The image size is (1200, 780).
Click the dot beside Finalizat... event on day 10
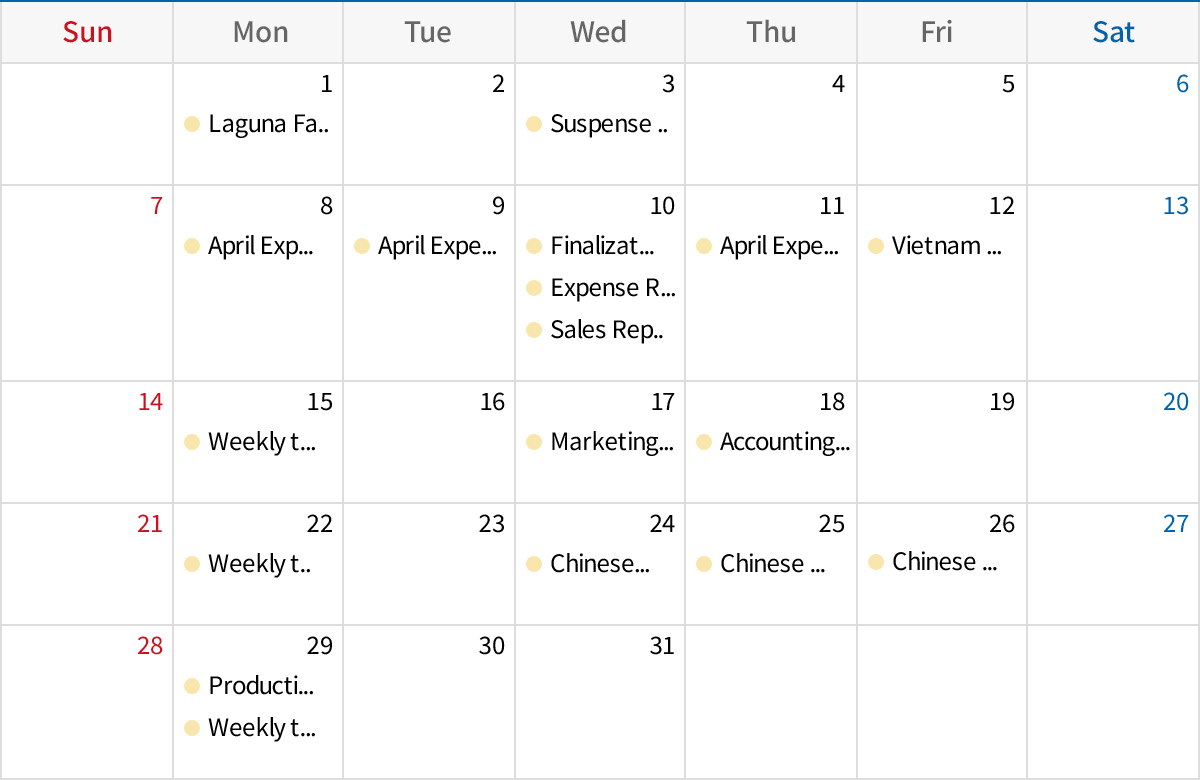pos(533,245)
